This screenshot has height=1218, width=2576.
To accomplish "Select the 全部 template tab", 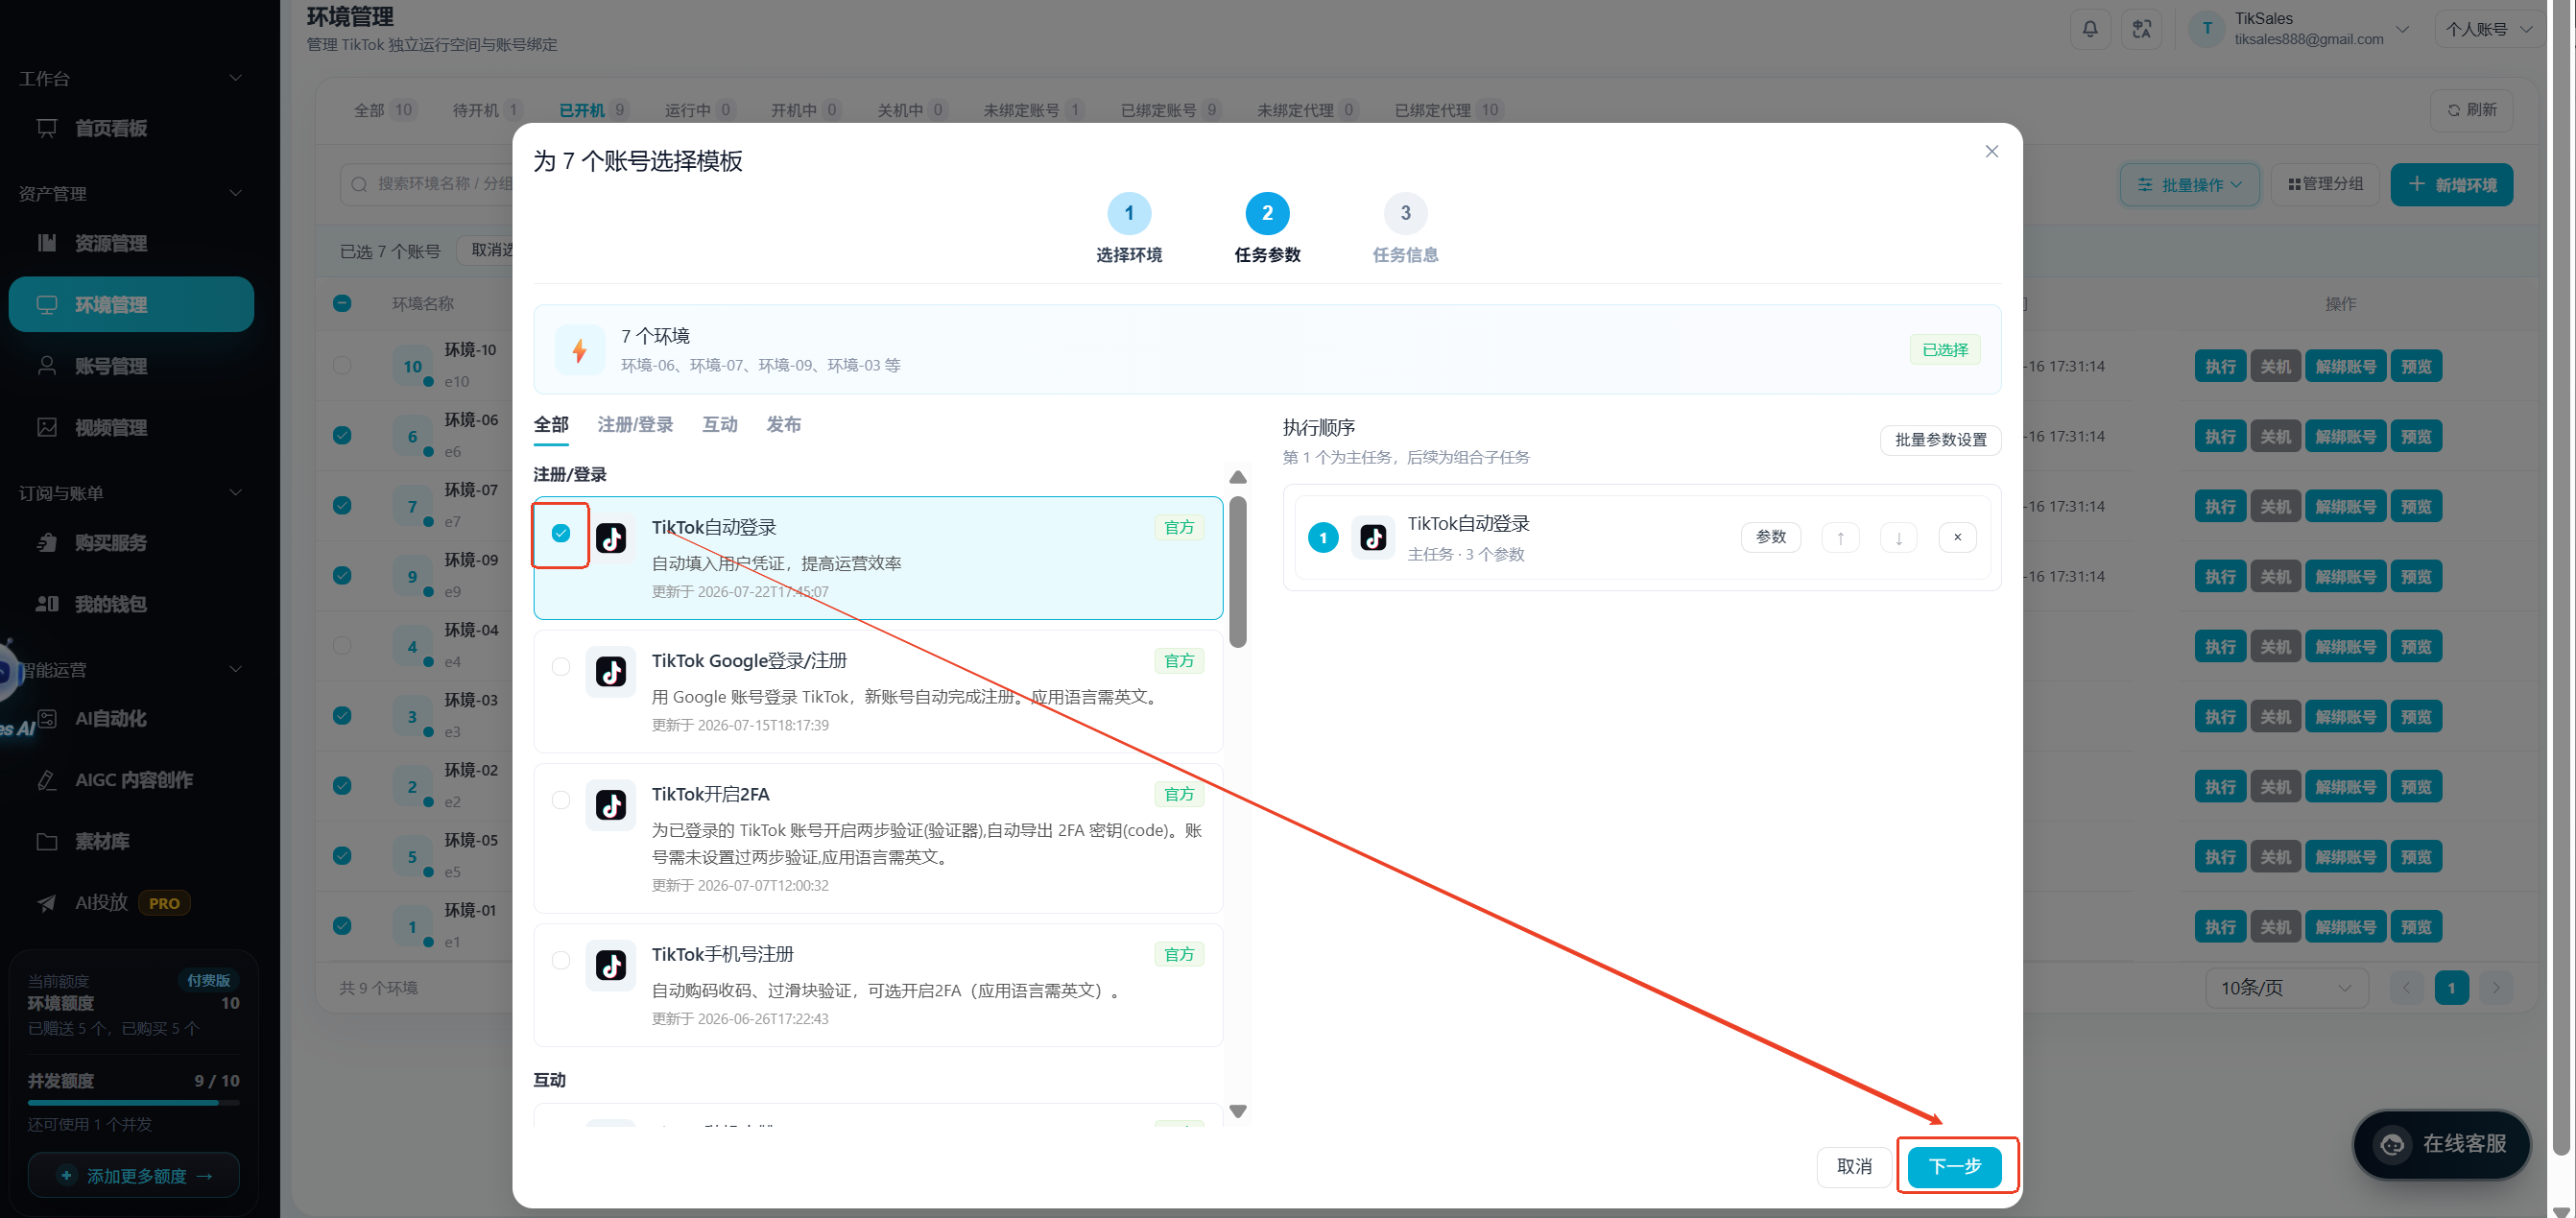I will coord(551,424).
